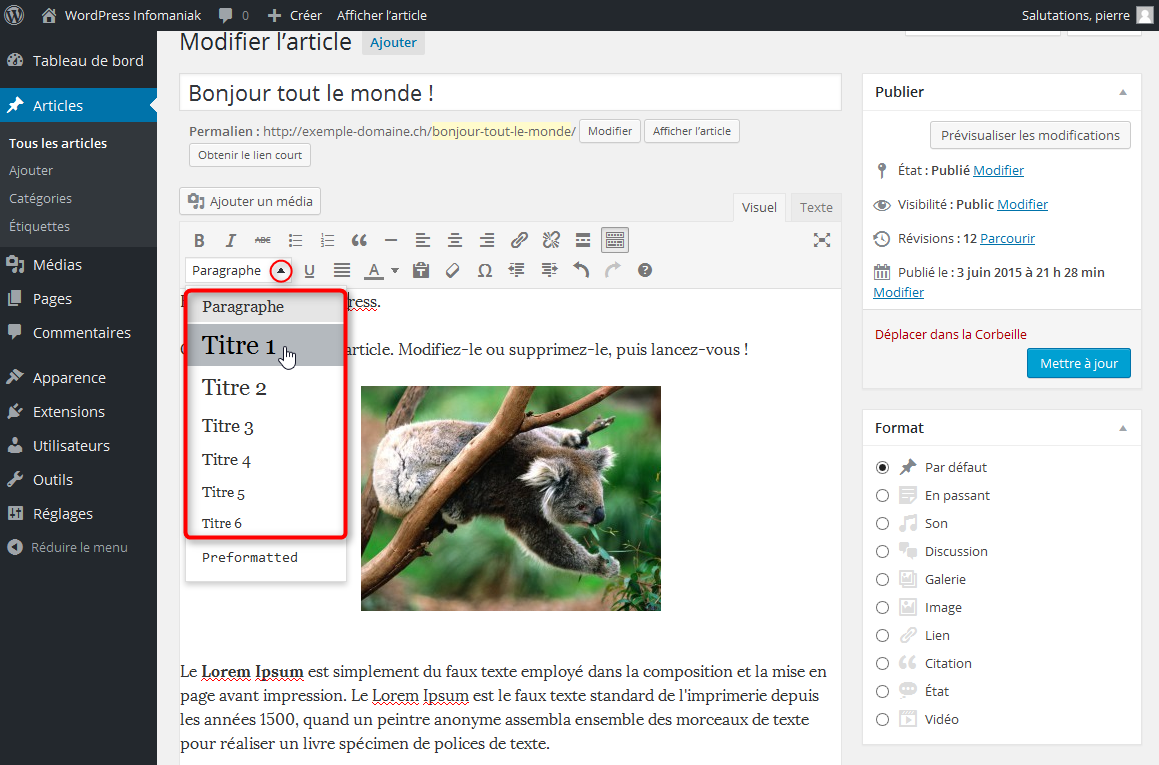Click the Mettre à jour button

(x=1078, y=363)
